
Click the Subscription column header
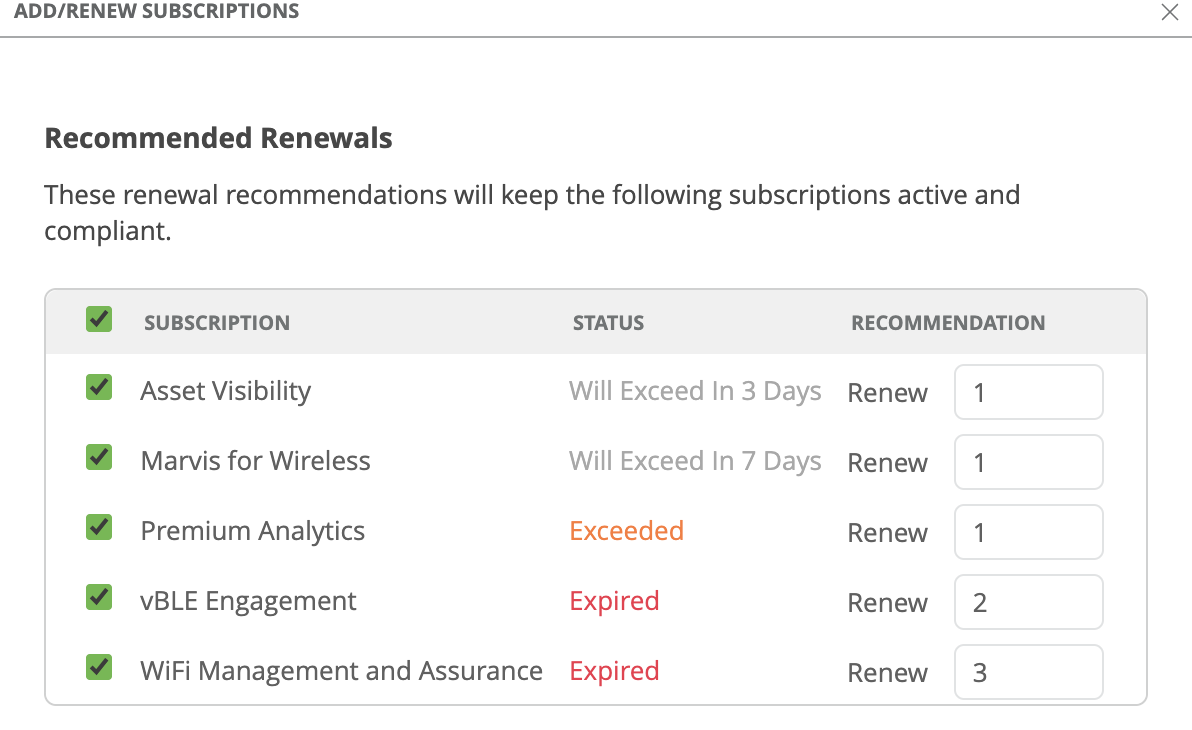217,323
